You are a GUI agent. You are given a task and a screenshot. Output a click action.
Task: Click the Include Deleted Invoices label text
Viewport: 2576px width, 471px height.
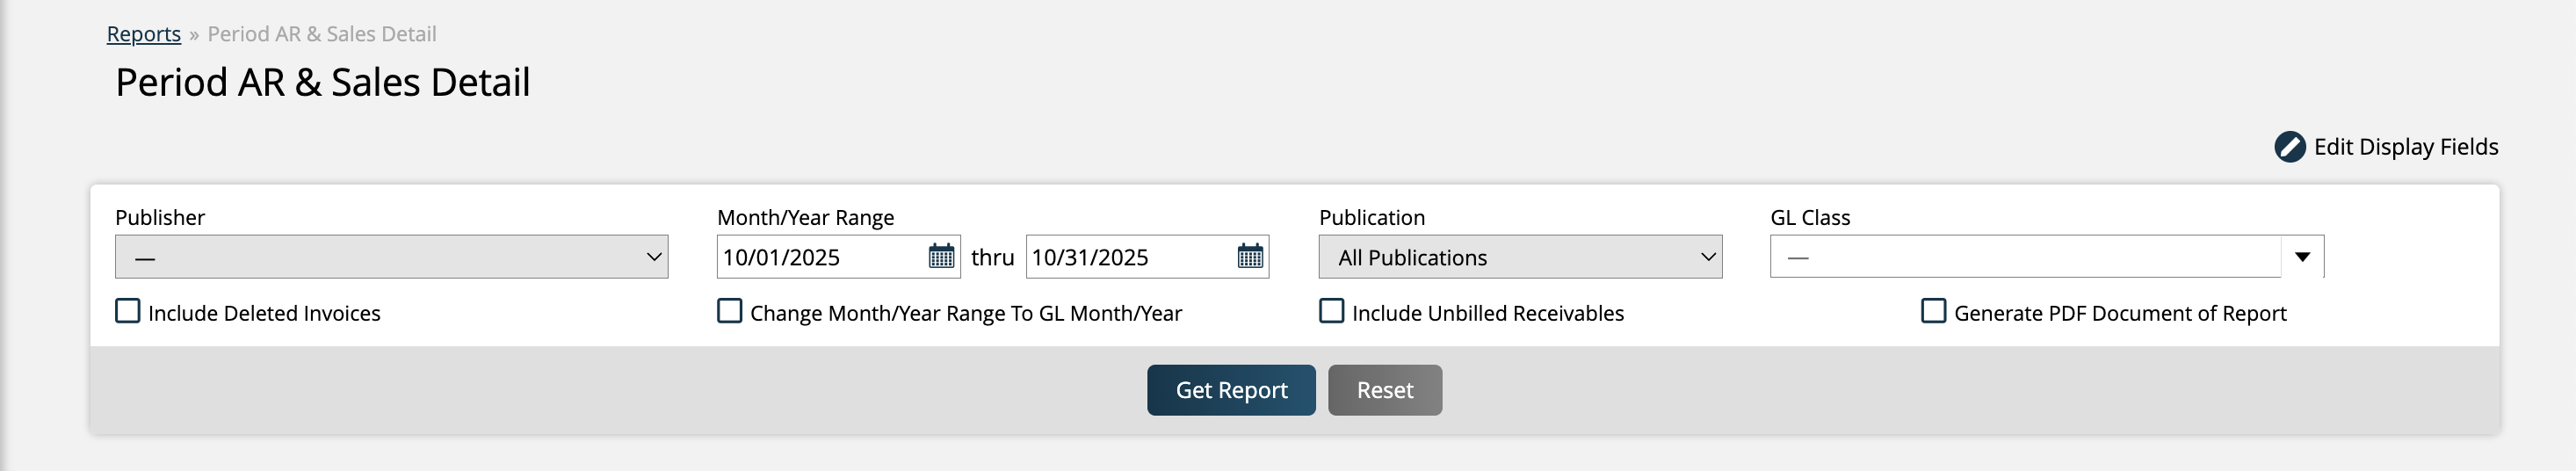[264, 313]
